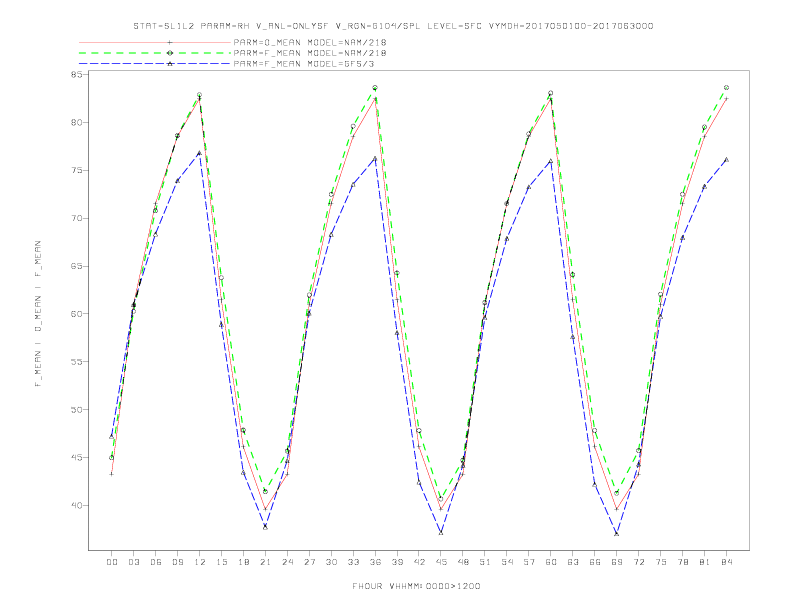The height and width of the screenshot is (612, 792).
Task: Click the x-axis tick label 66
Action: (595, 562)
